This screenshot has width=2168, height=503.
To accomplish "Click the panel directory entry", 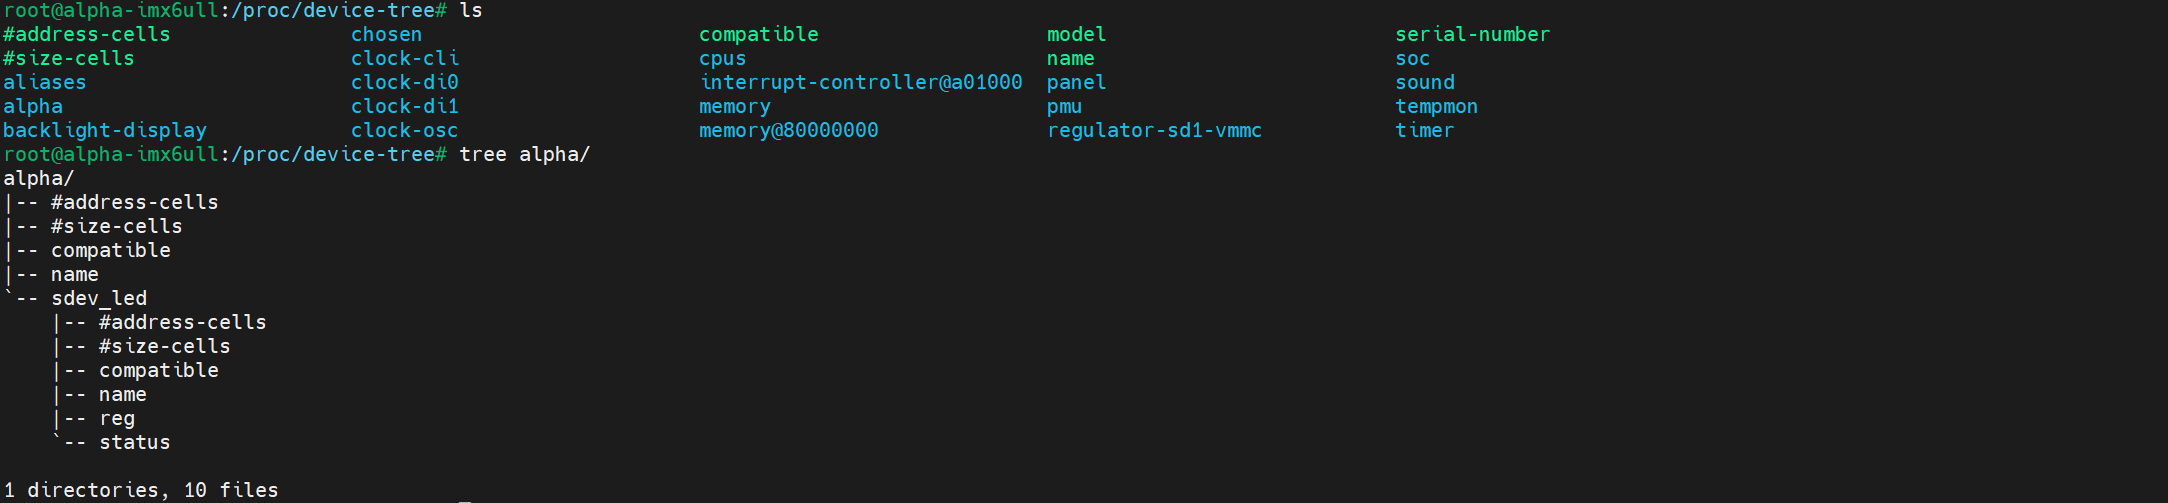I will coord(1076,82).
